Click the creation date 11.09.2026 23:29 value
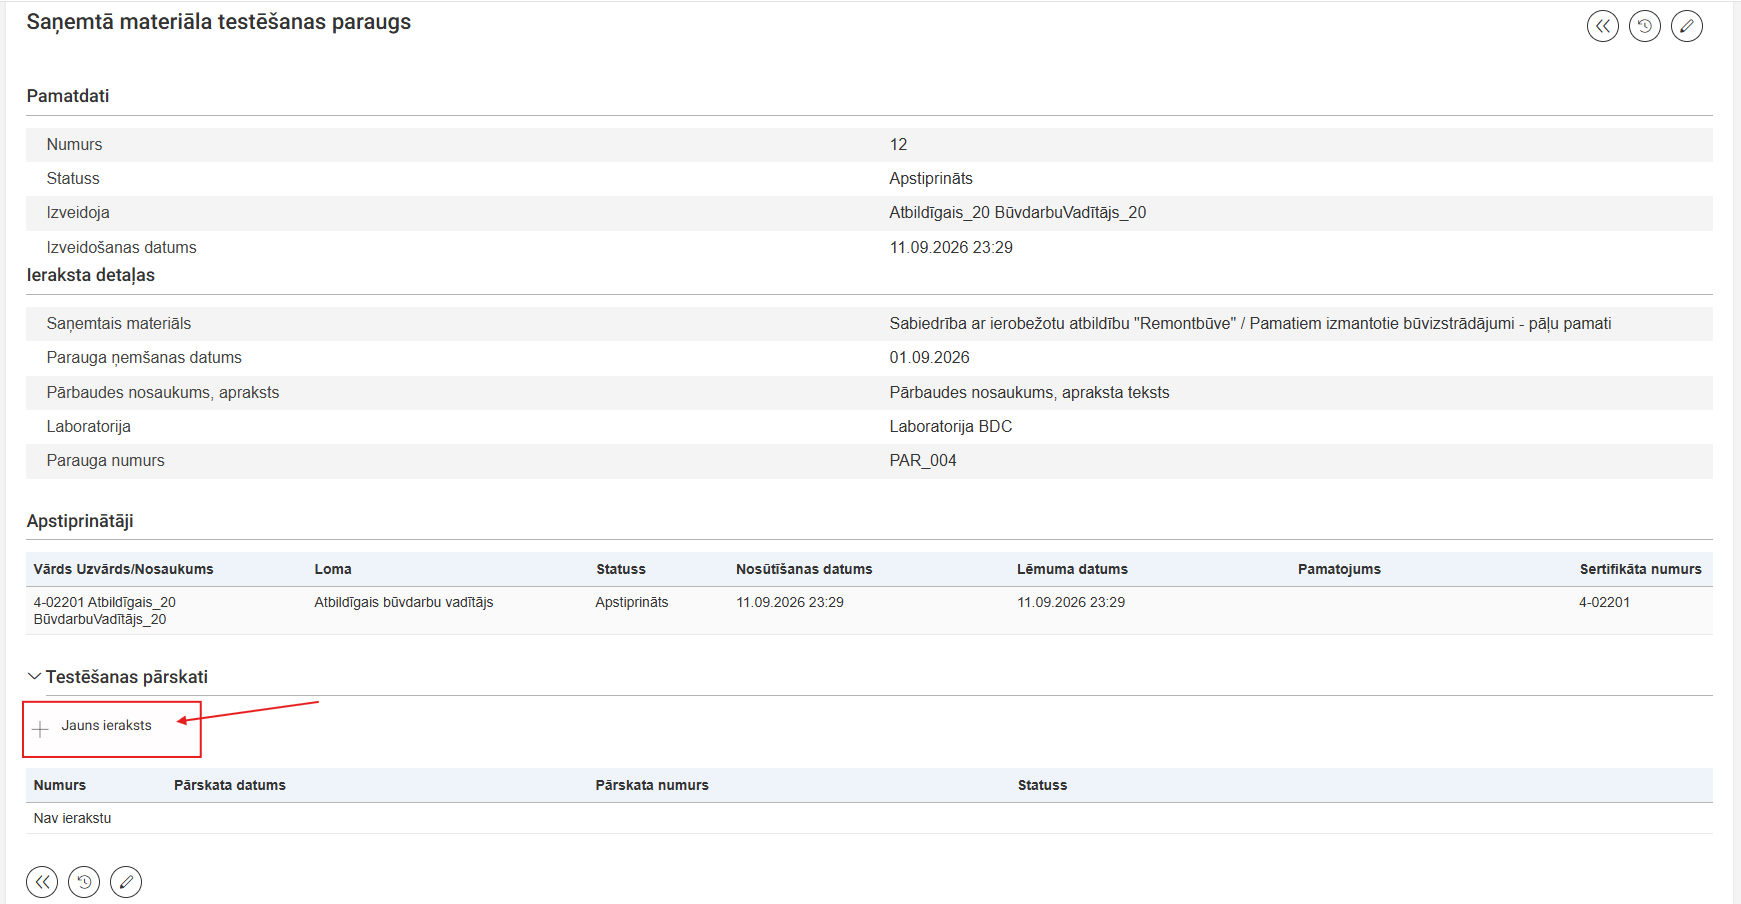This screenshot has width=1741, height=904. 951,248
